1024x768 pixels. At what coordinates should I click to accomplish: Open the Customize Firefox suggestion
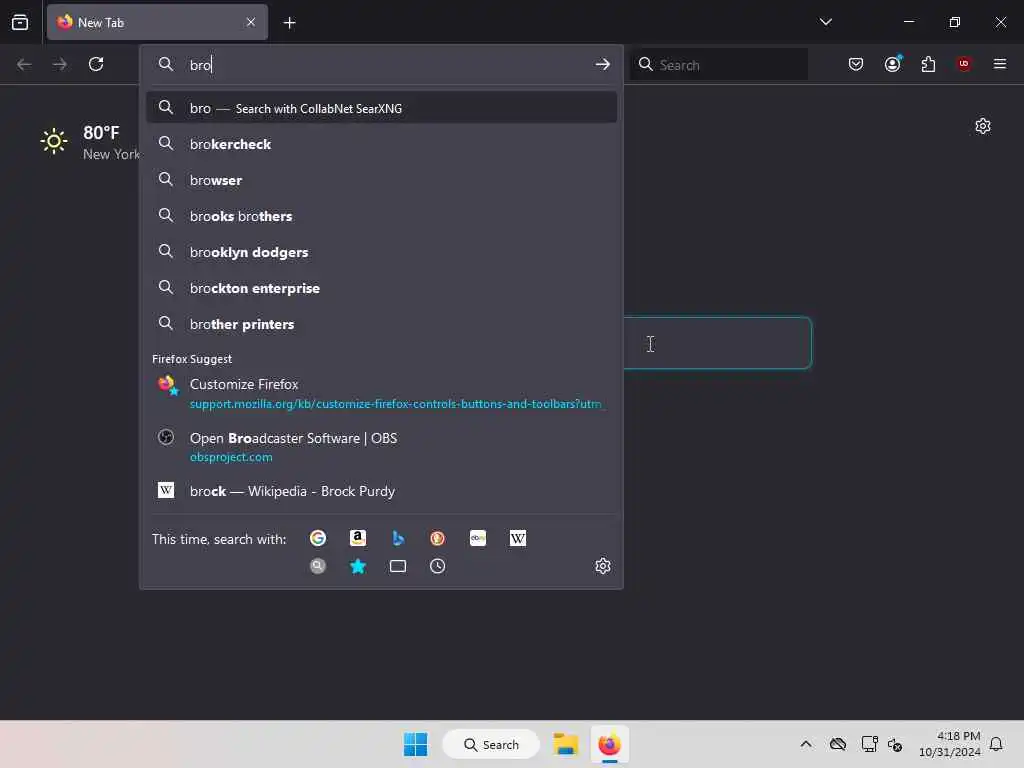tap(381, 393)
